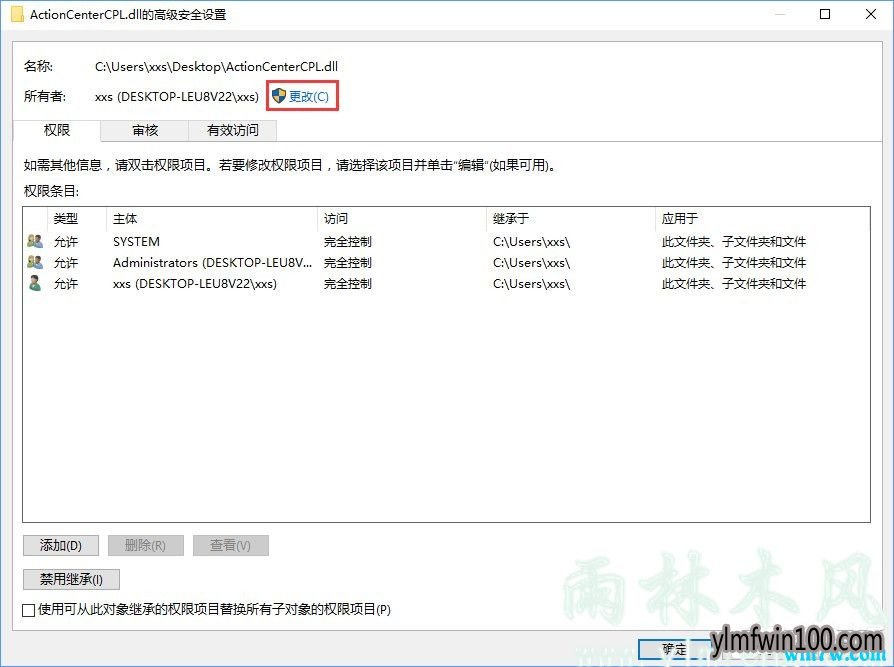Click the folder icon in title bar
894x667 pixels.
17,14
